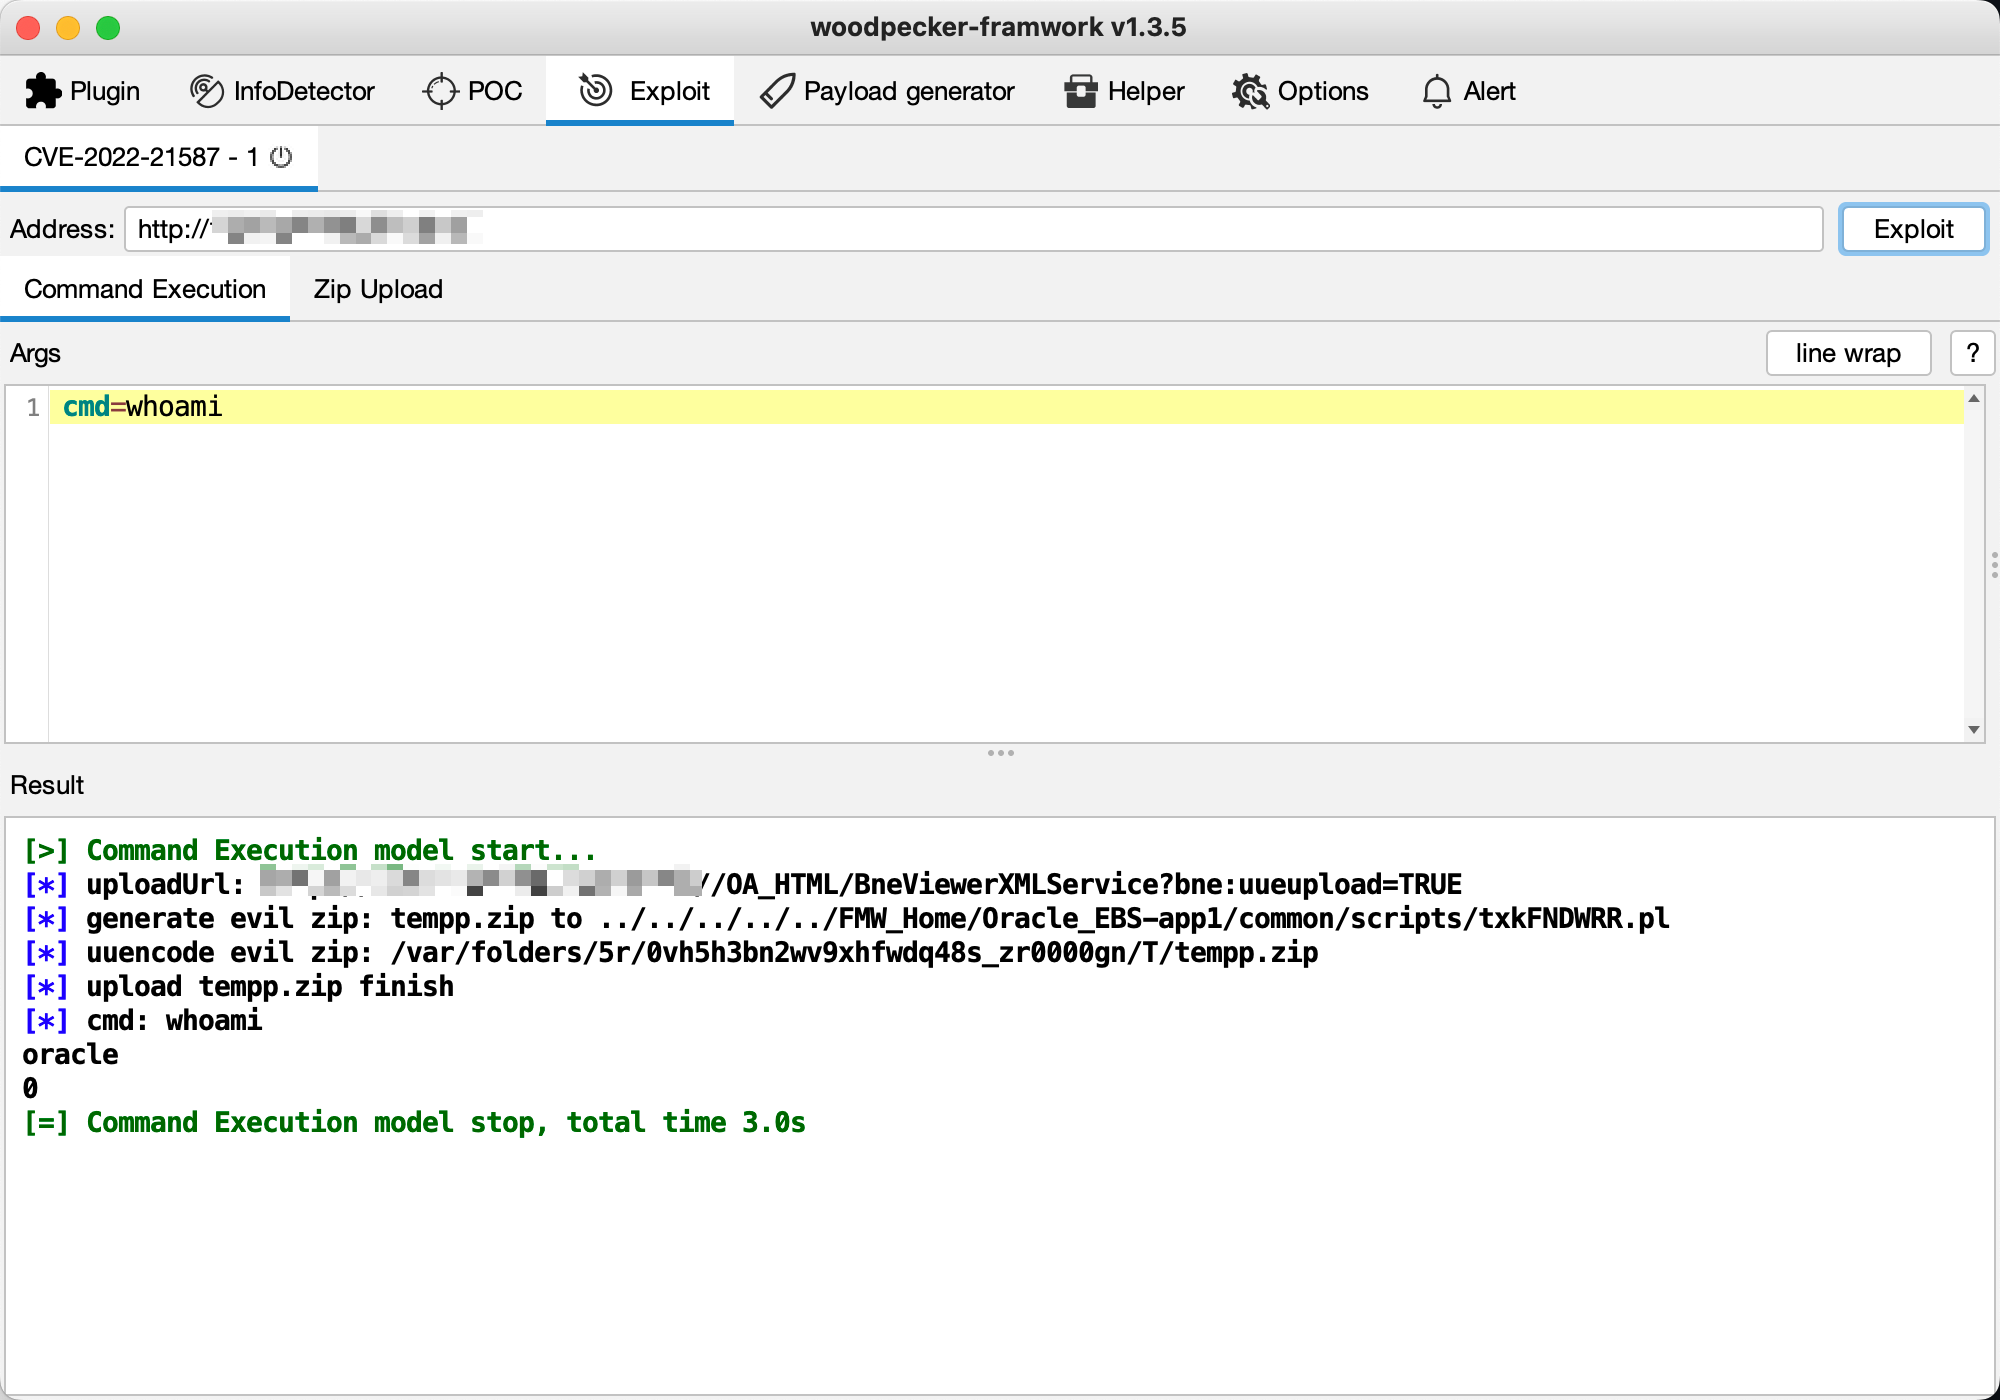
Task: Click the POC crosshair icon
Action: coord(440,91)
